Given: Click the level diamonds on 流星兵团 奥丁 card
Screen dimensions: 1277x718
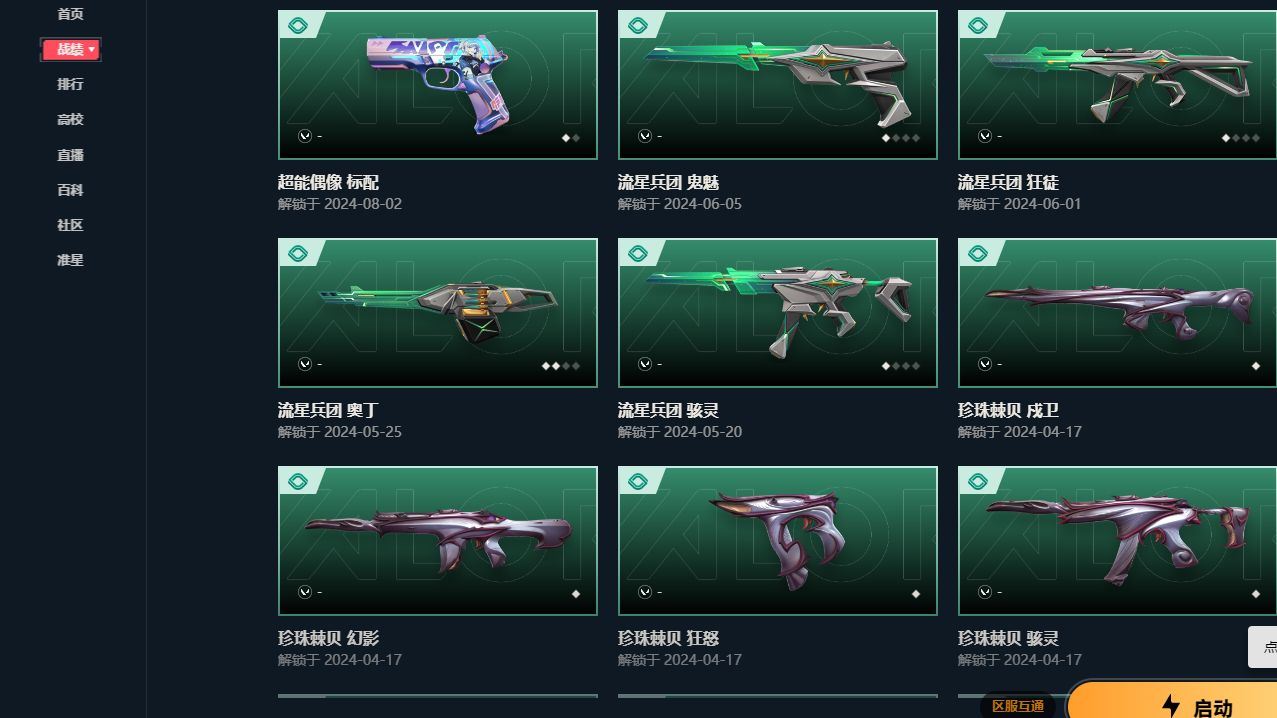Looking at the screenshot, I should (x=561, y=366).
